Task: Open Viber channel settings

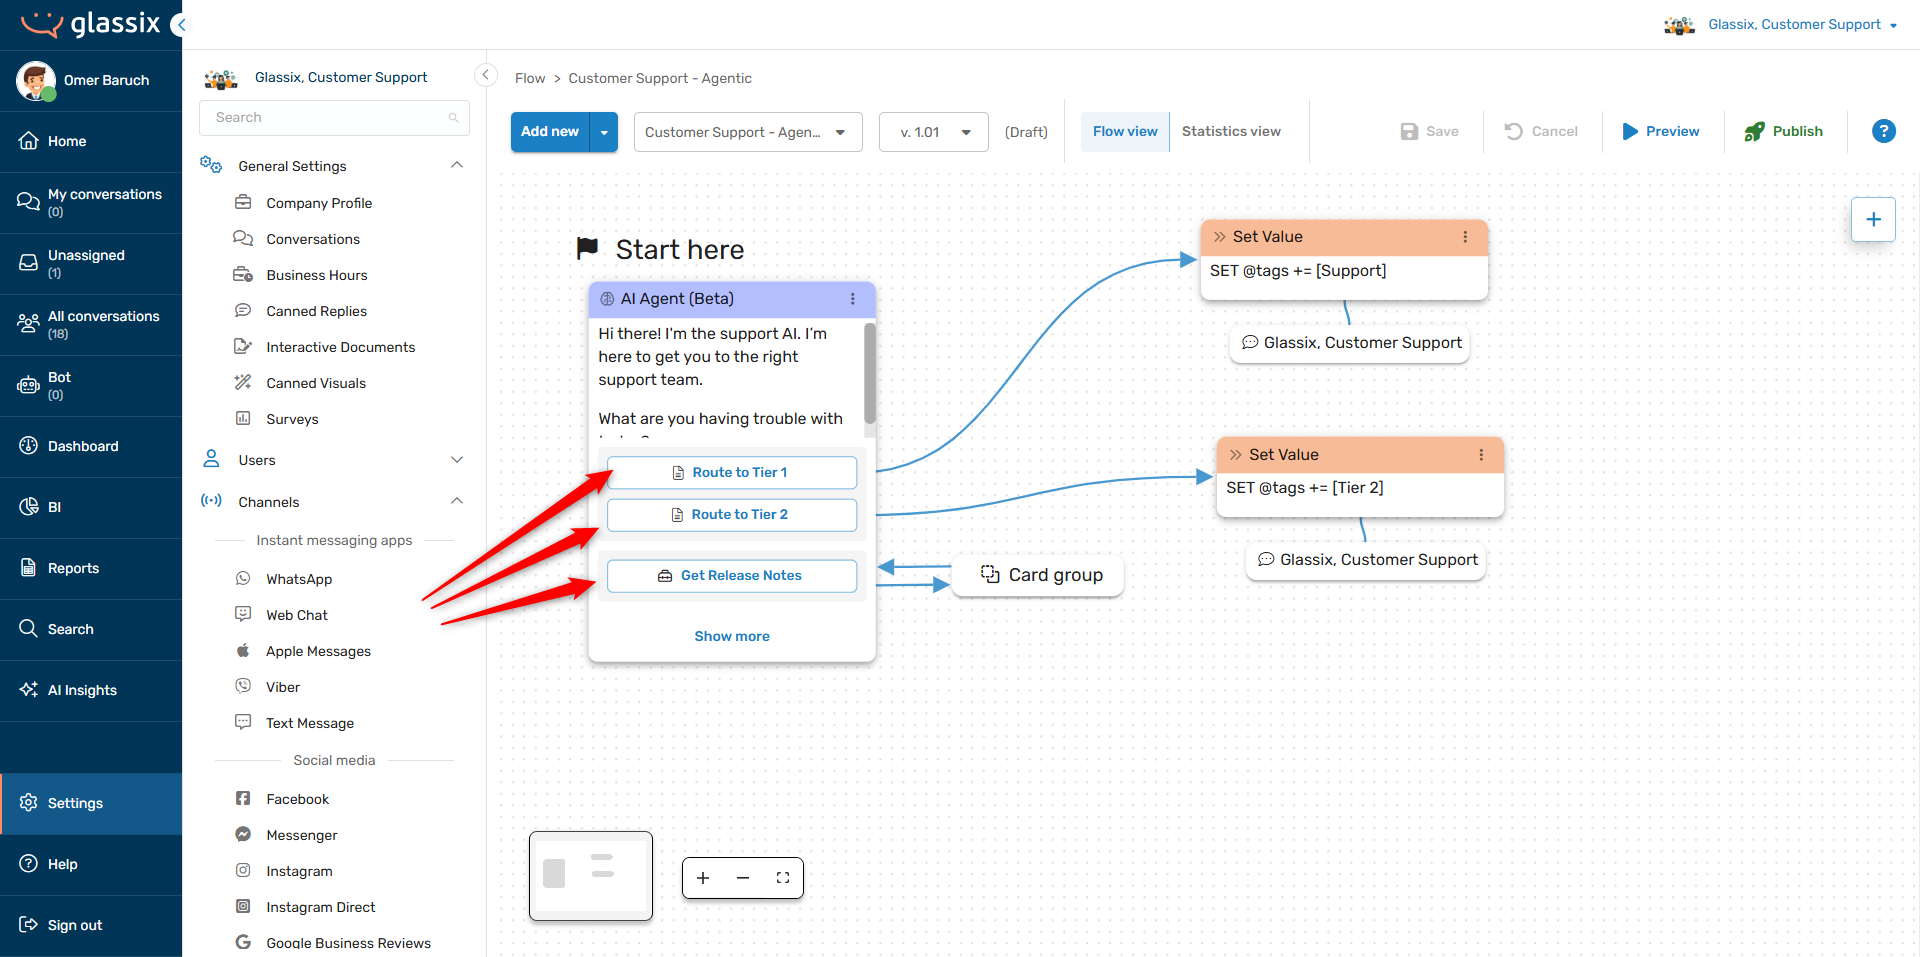Action: 283,687
